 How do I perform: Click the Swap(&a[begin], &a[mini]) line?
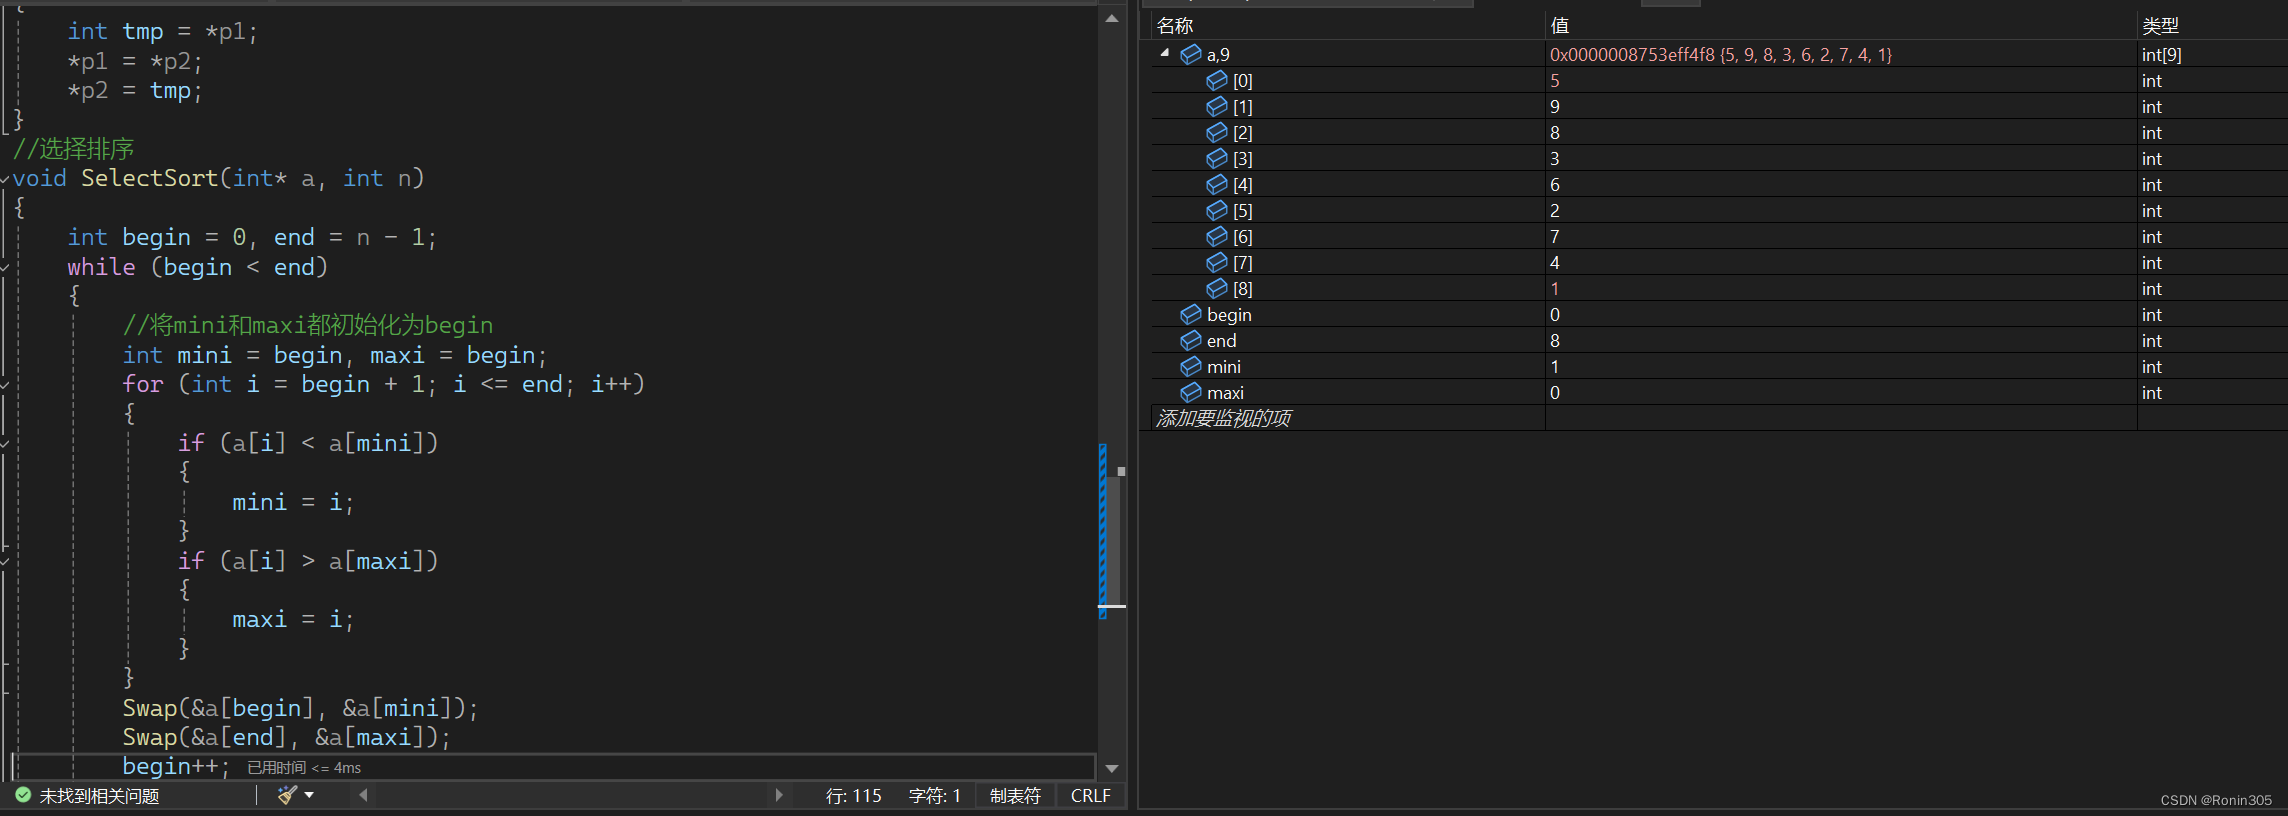click(x=300, y=708)
